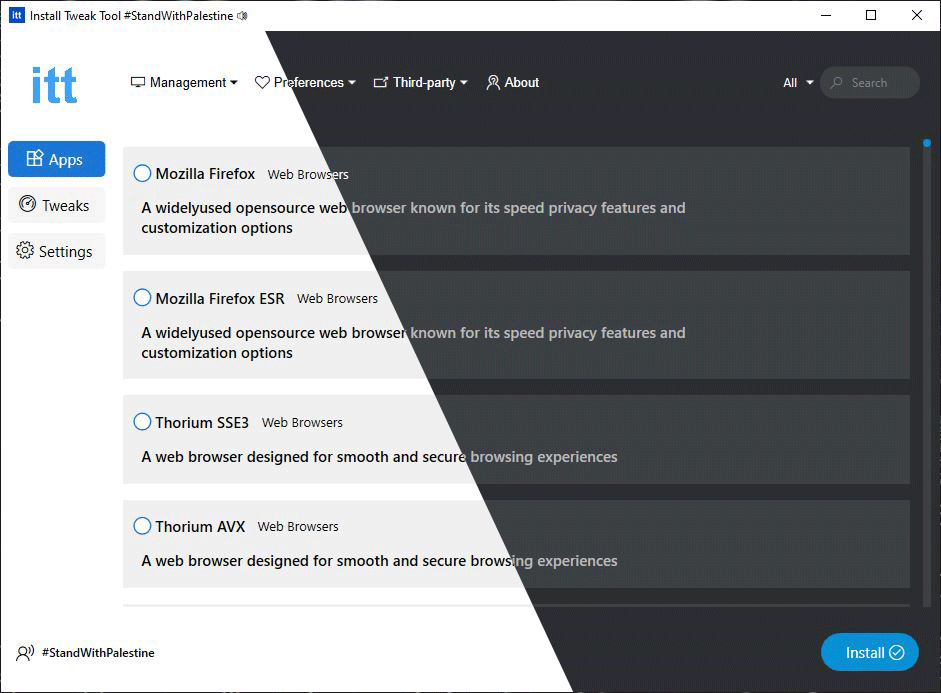
Task: Select the Thorium SSE3 radio button
Action: 142,422
